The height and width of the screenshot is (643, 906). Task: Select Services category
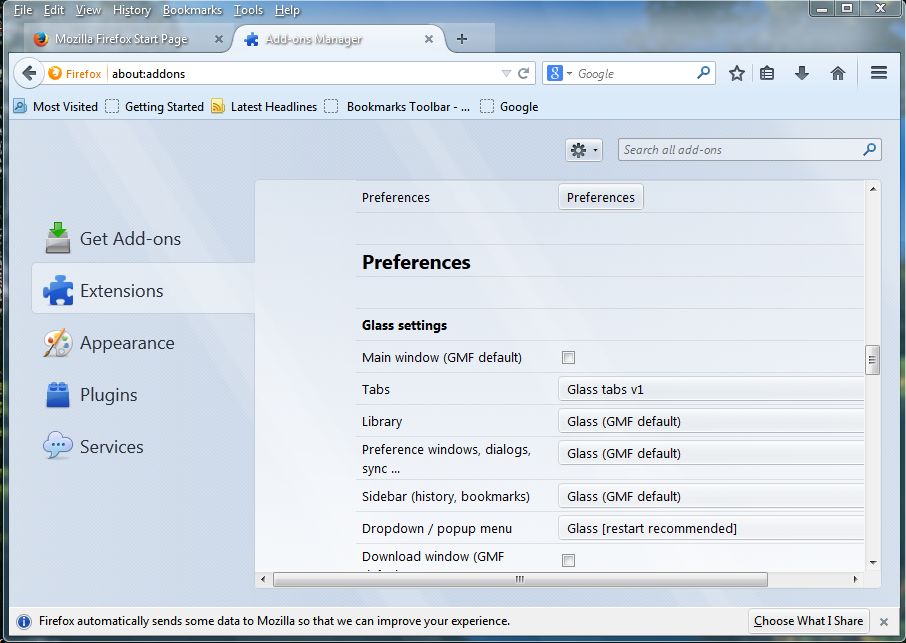(x=143, y=447)
